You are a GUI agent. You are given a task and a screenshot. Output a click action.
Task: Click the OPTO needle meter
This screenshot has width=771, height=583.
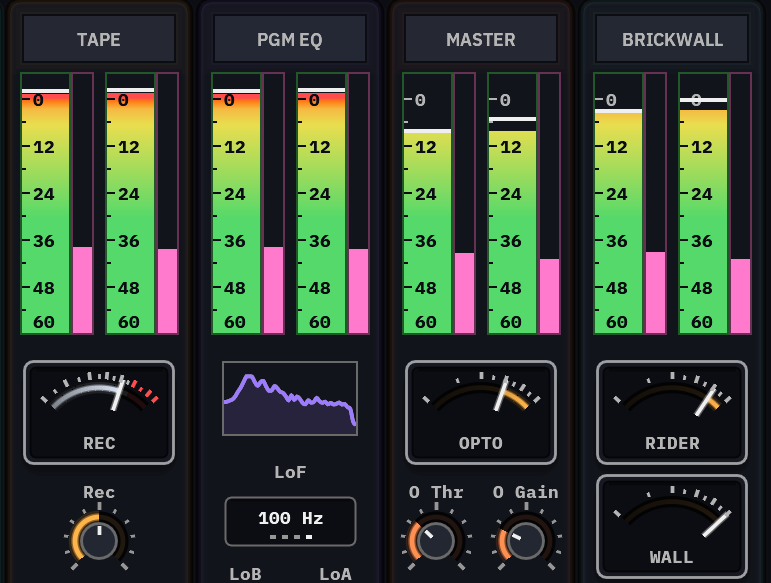tap(481, 412)
